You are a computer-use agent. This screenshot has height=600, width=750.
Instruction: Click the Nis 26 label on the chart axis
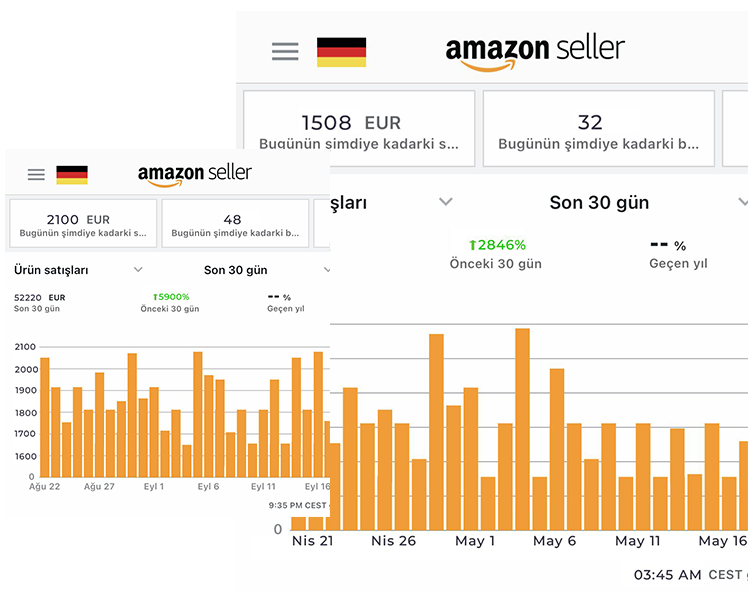pyautogui.click(x=393, y=541)
